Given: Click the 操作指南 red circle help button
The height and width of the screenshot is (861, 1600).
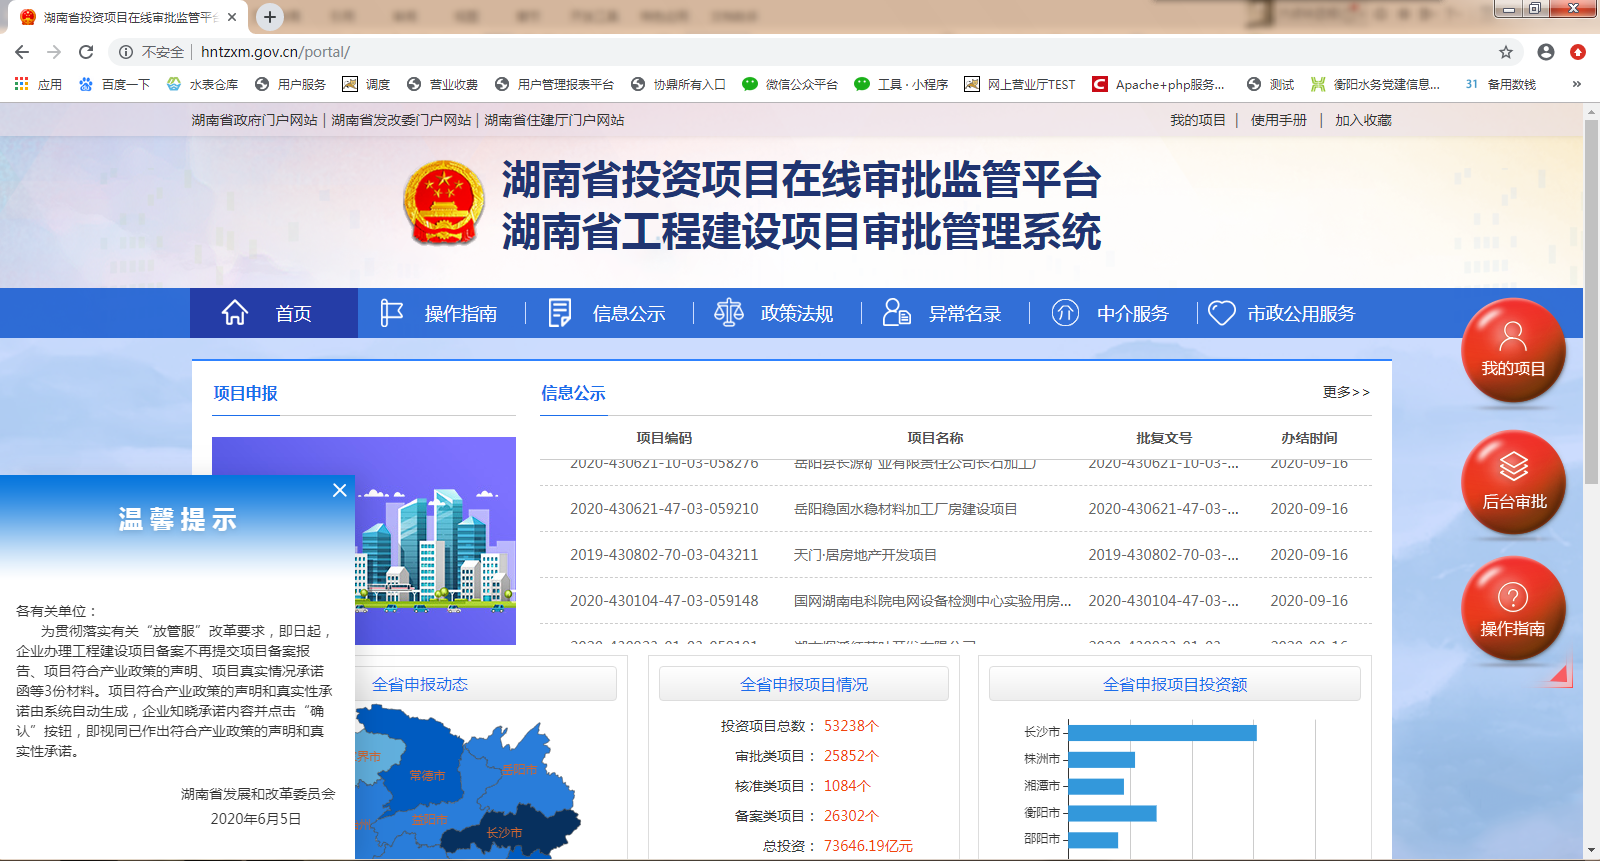Looking at the screenshot, I should pos(1513,610).
